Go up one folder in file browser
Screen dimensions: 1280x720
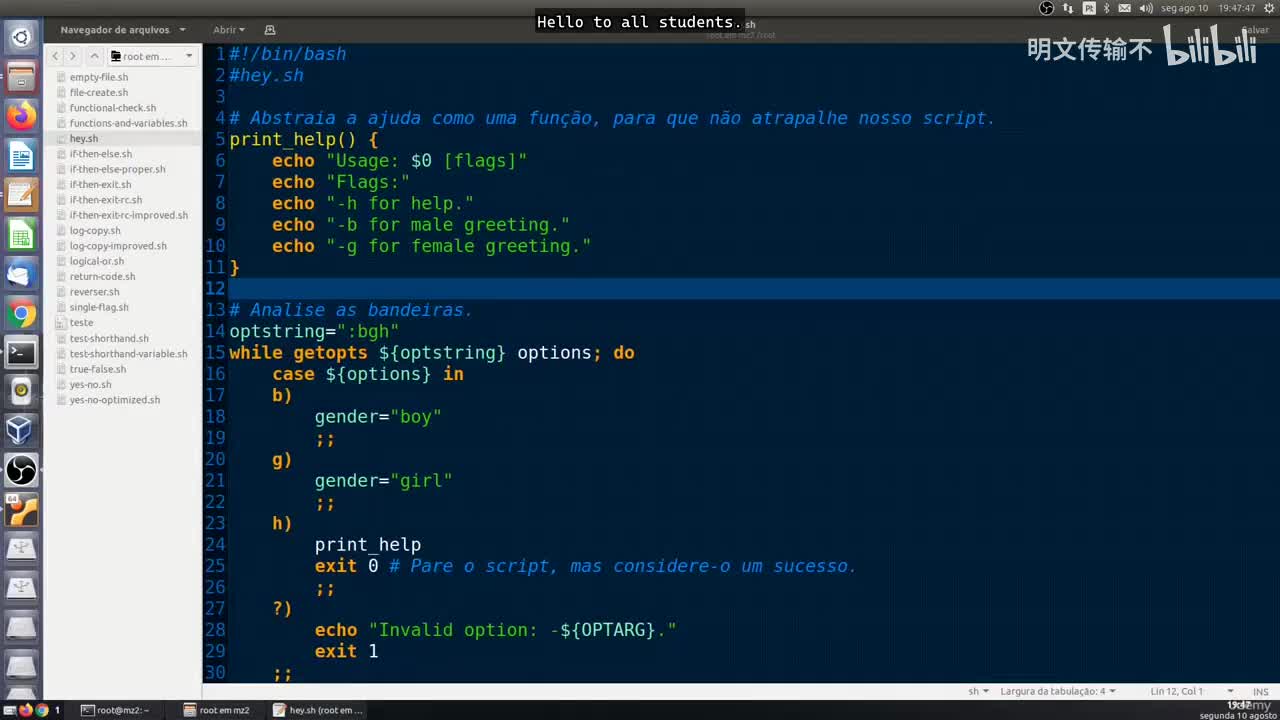pyautogui.click(x=94, y=56)
